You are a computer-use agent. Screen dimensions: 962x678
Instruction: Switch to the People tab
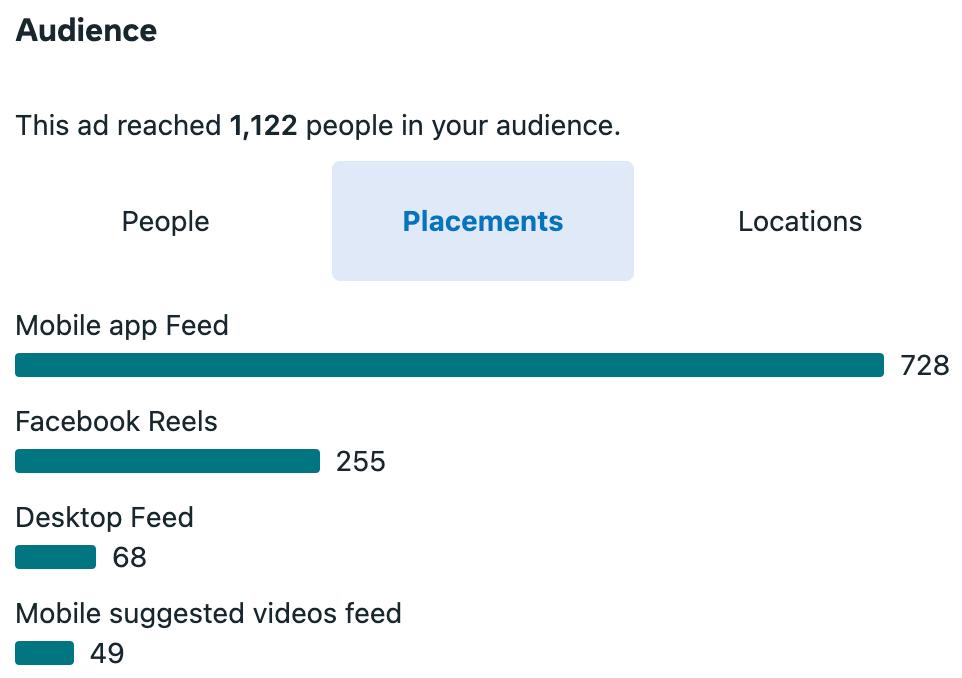(166, 221)
